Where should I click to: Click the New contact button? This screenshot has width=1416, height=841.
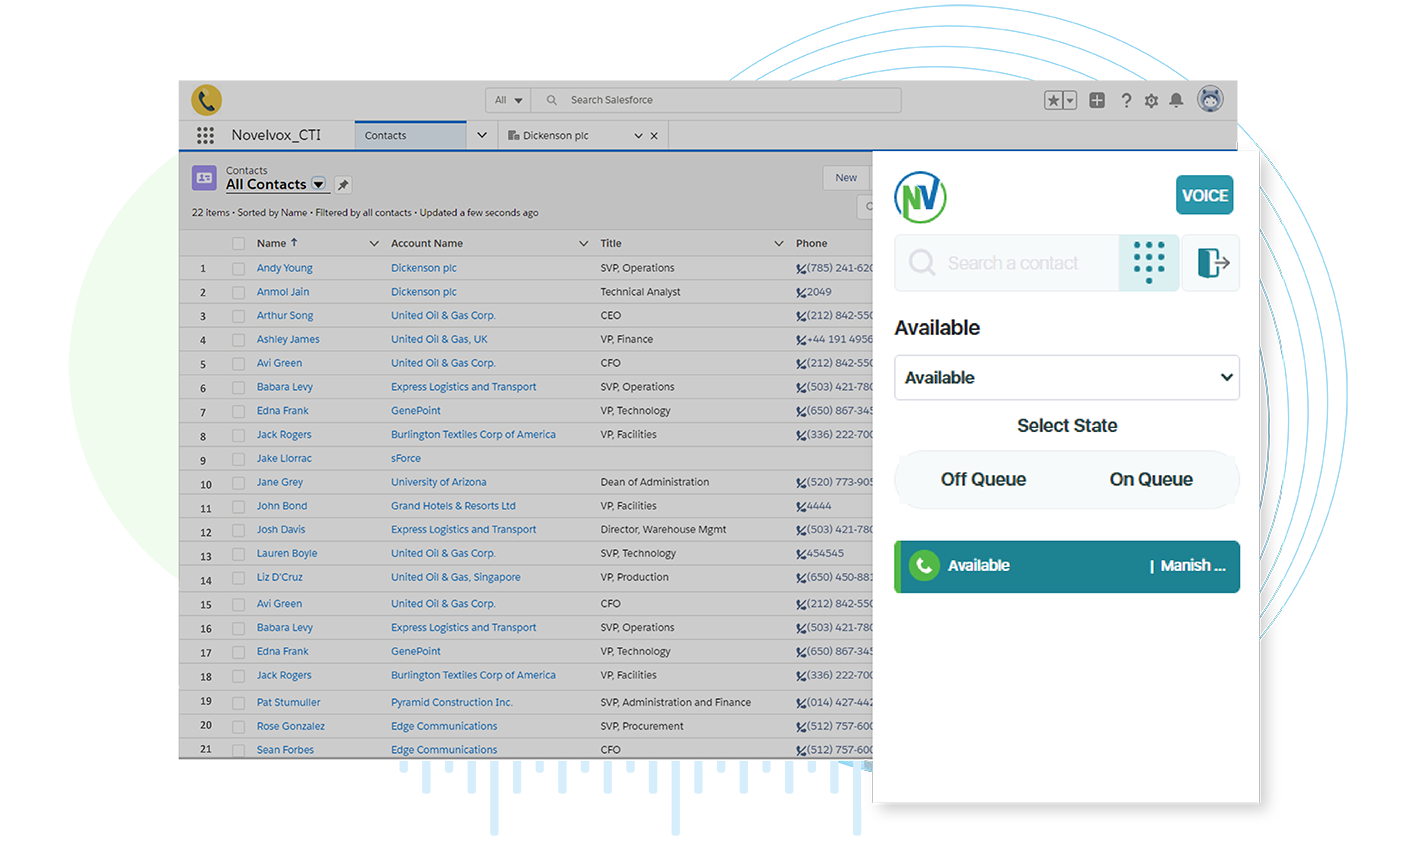(x=846, y=178)
